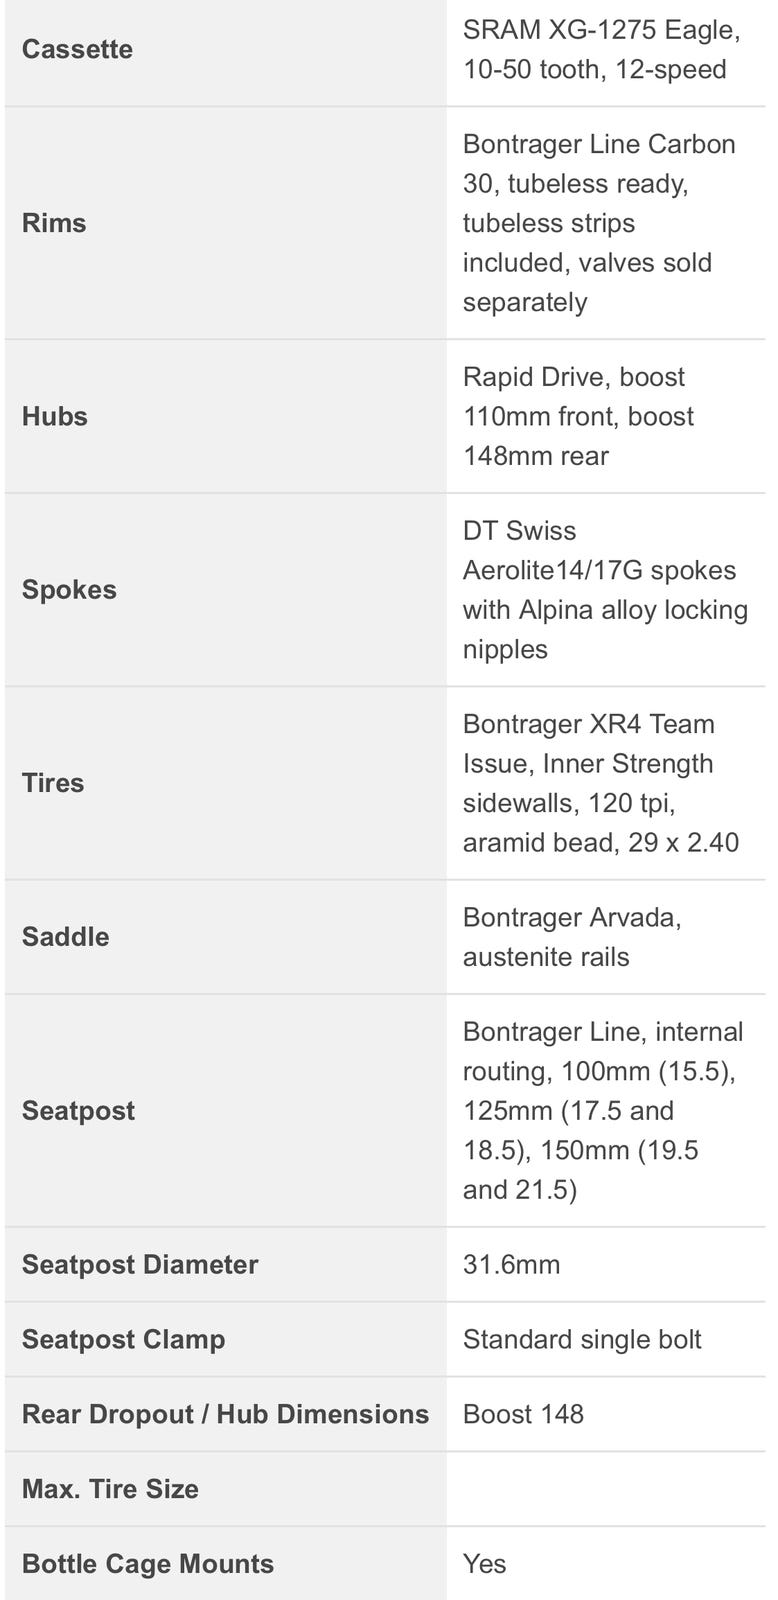Click the DT Swiss Aerolite spokes text

click(605, 590)
